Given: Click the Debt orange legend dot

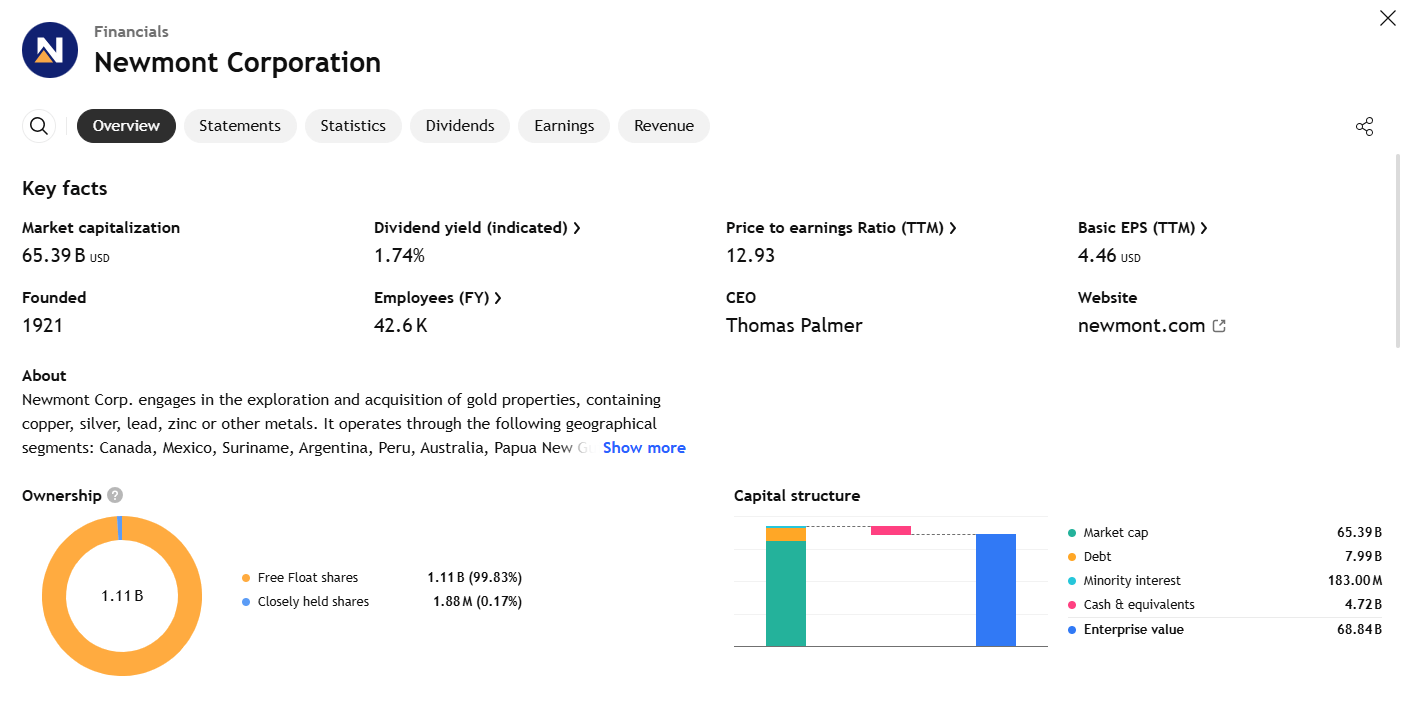Looking at the screenshot, I should pyautogui.click(x=1073, y=557).
